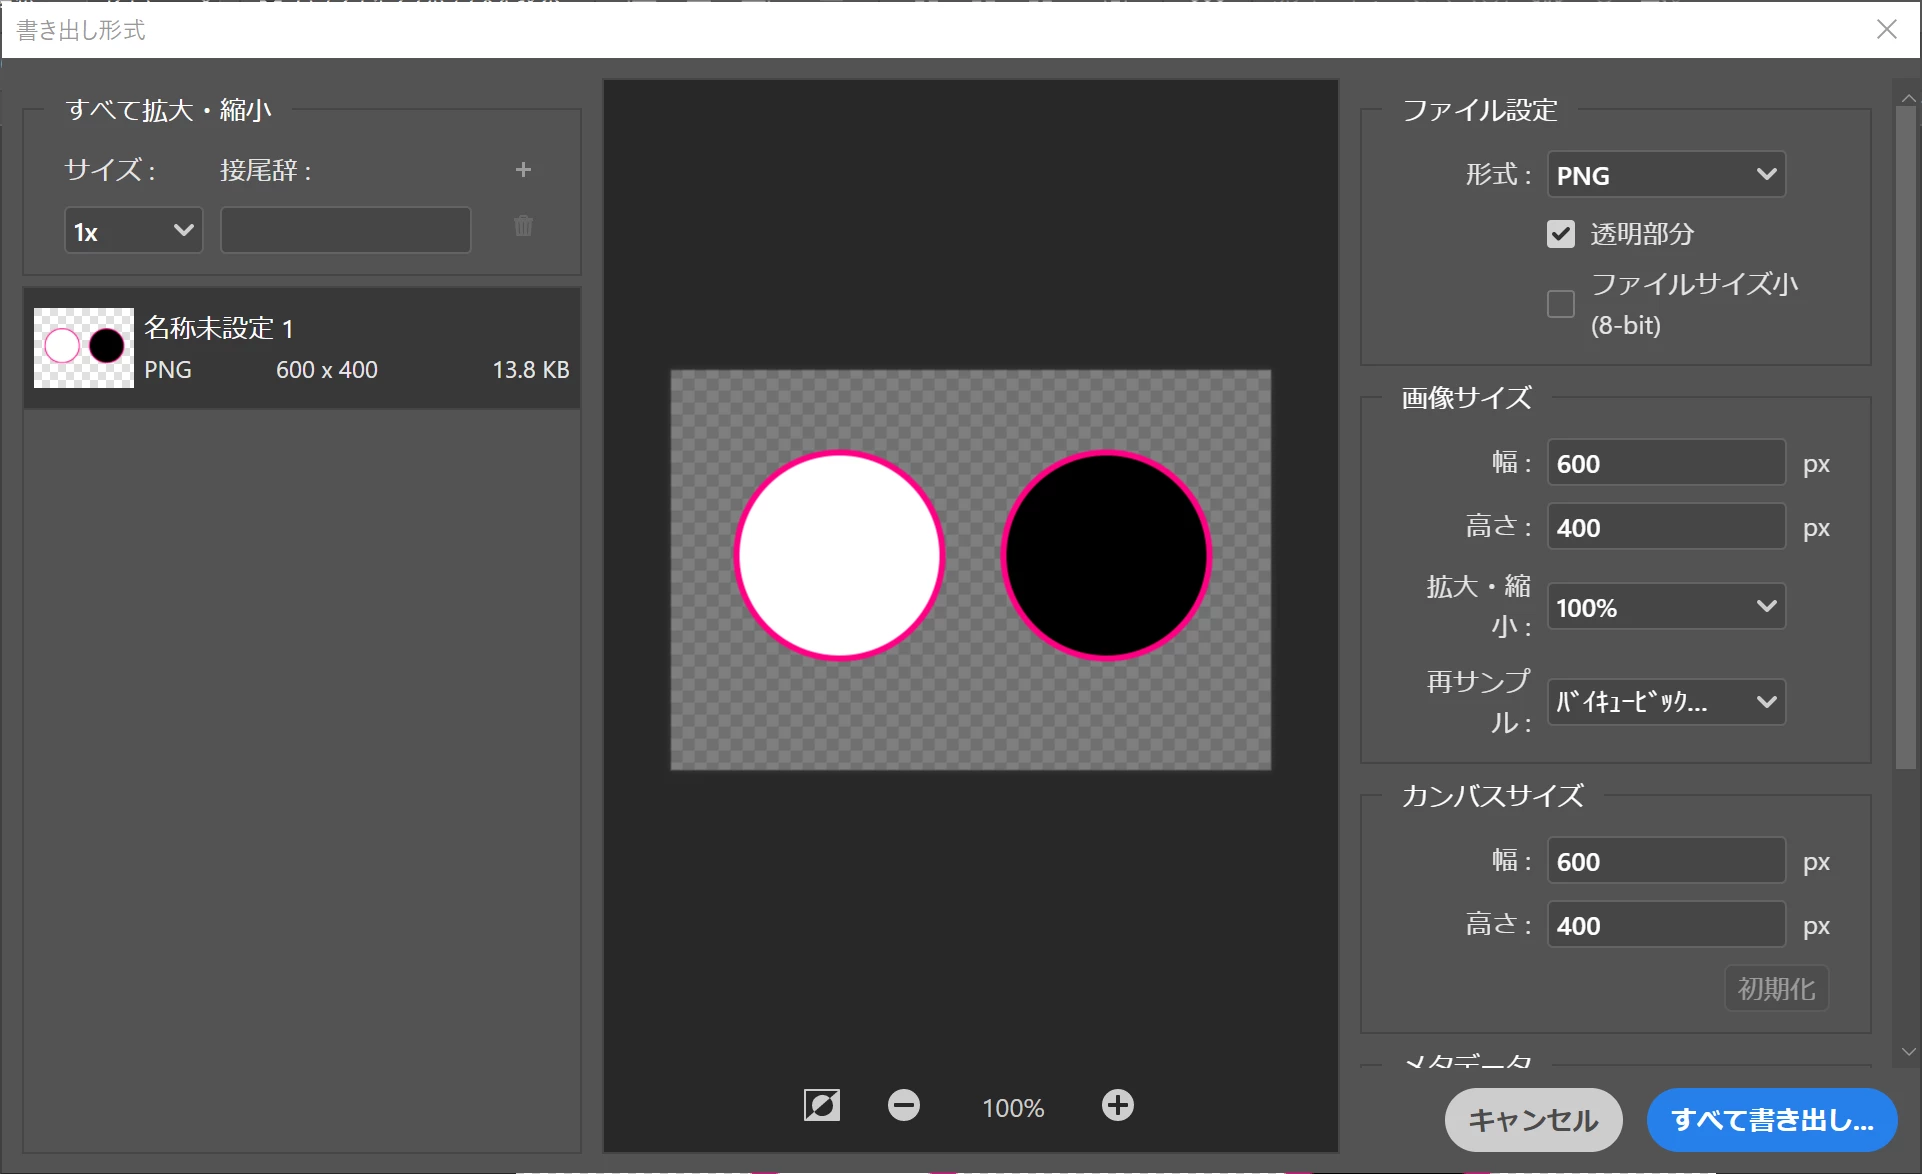Image resolution: width=1922 pixels, height=1174 pixels.
Task: Enable ファイルサイズ小 (8-bit) checkbox
Action: pyautogui.click(x=1560, y=304)
